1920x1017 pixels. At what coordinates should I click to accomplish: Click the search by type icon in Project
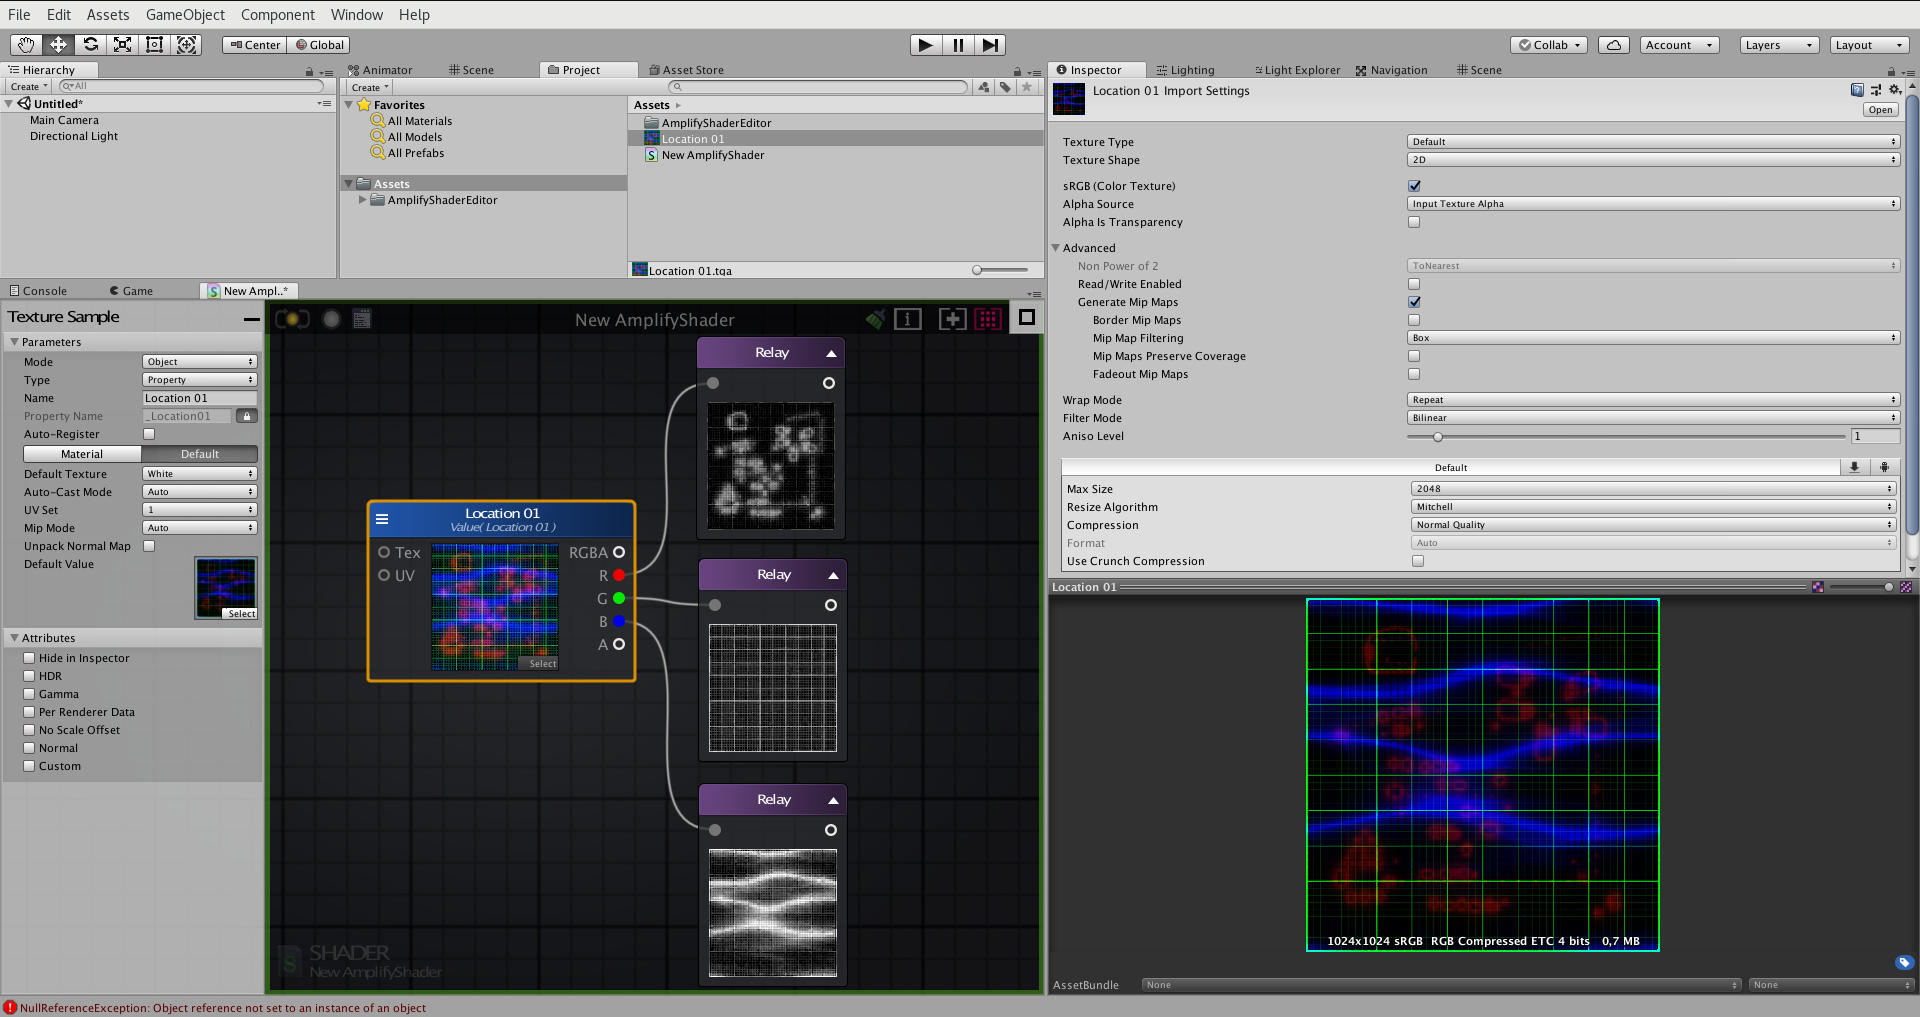(984, 87)
